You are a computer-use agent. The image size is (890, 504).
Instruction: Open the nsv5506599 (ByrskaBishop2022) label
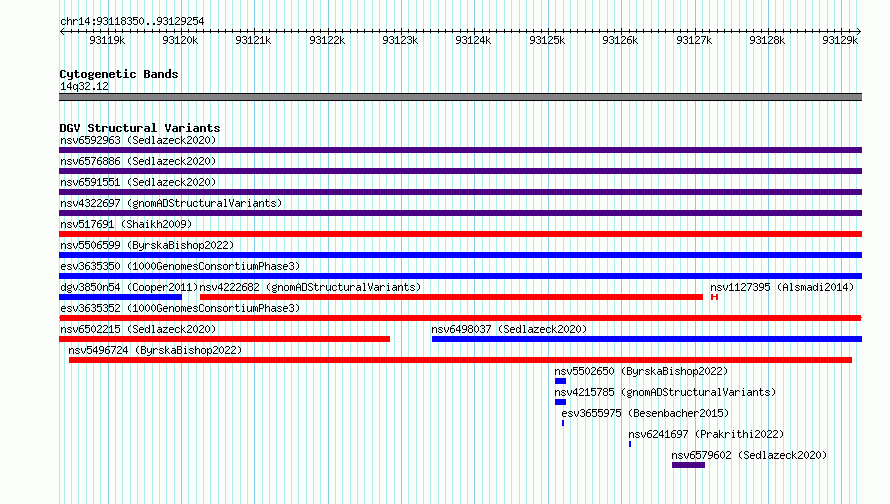[147, 245]
